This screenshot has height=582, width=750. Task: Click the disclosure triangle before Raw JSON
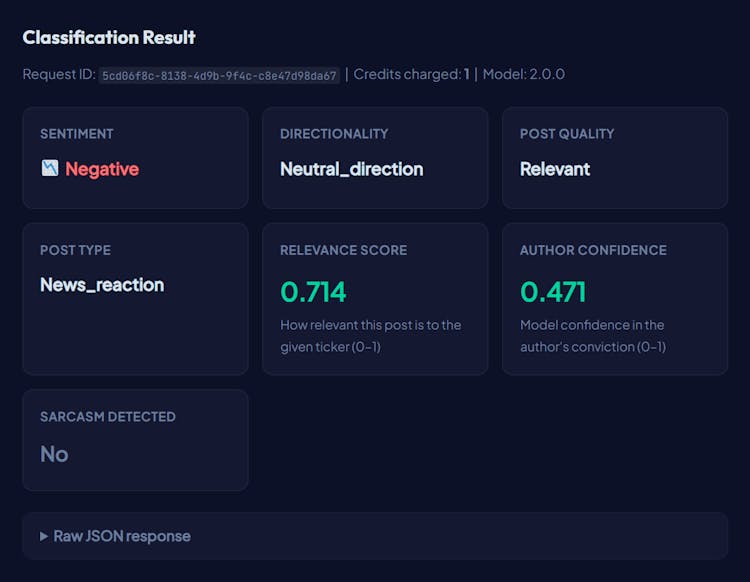tap(44, 536)
